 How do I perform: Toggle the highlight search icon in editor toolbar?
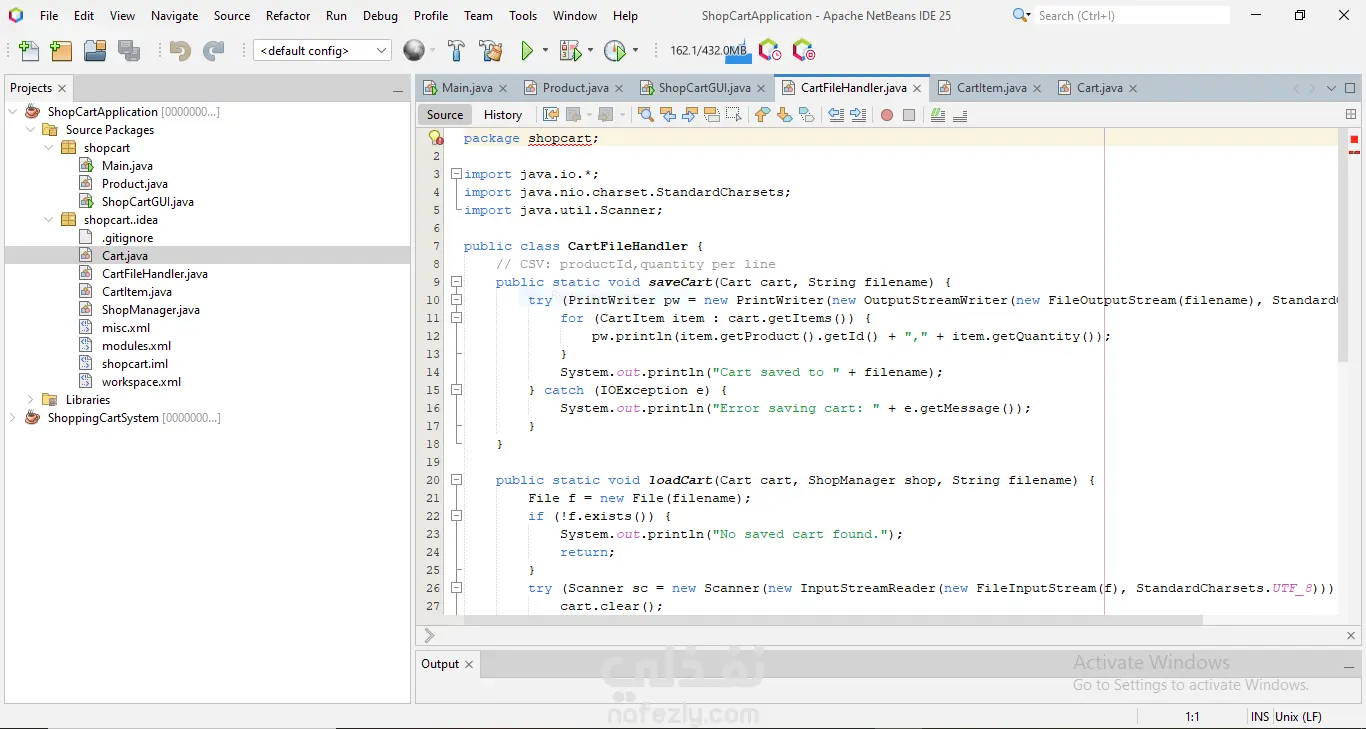click(x=712, y=115)
